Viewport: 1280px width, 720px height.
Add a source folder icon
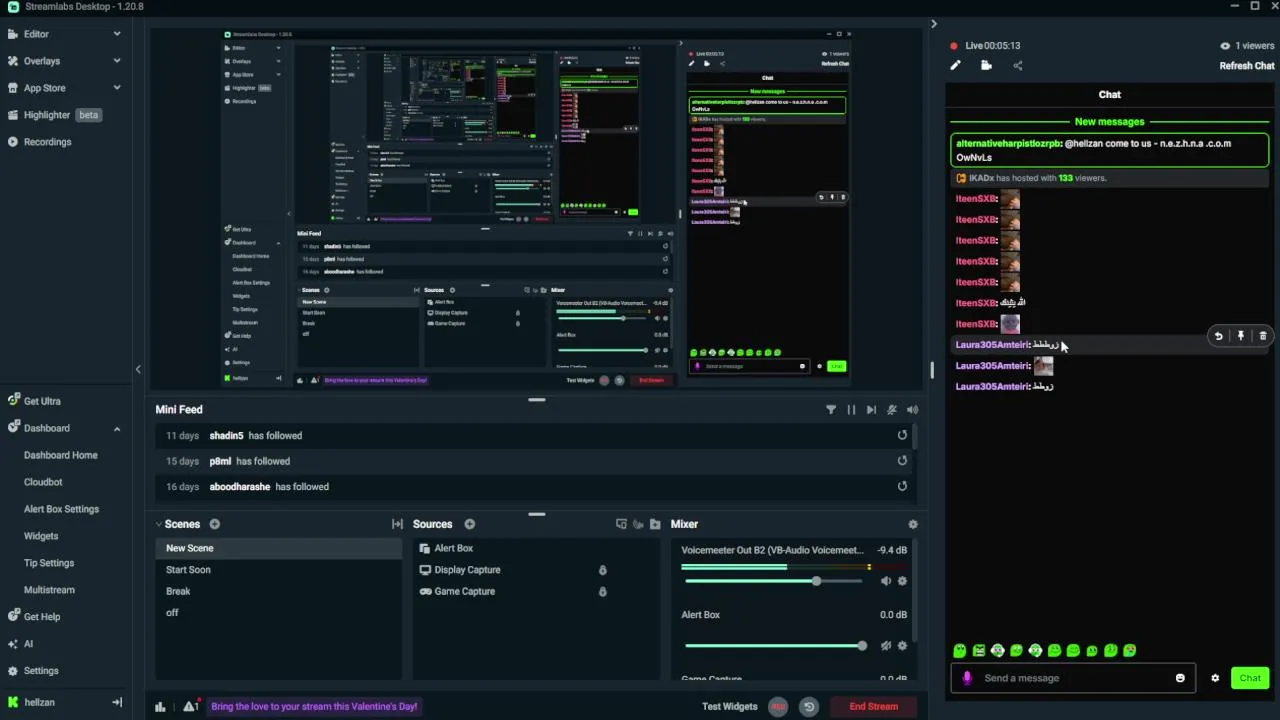coord(655,524)
